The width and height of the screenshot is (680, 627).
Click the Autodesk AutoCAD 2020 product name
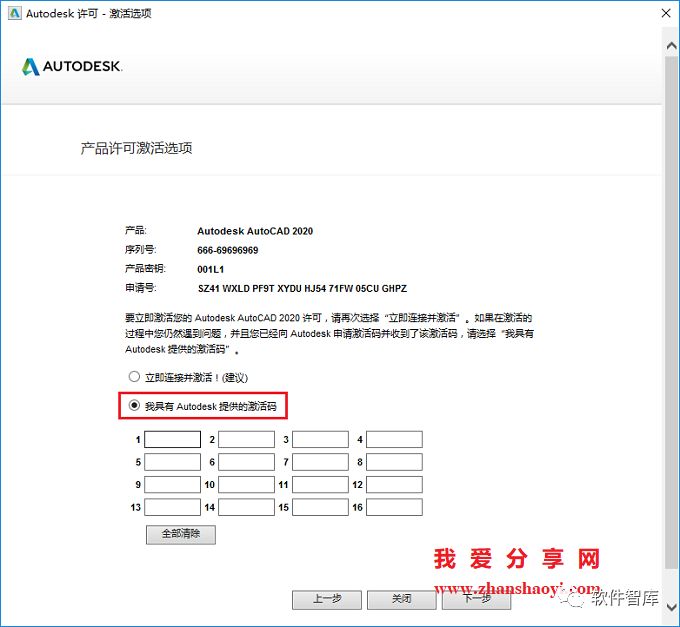click(x=255, y=231)
